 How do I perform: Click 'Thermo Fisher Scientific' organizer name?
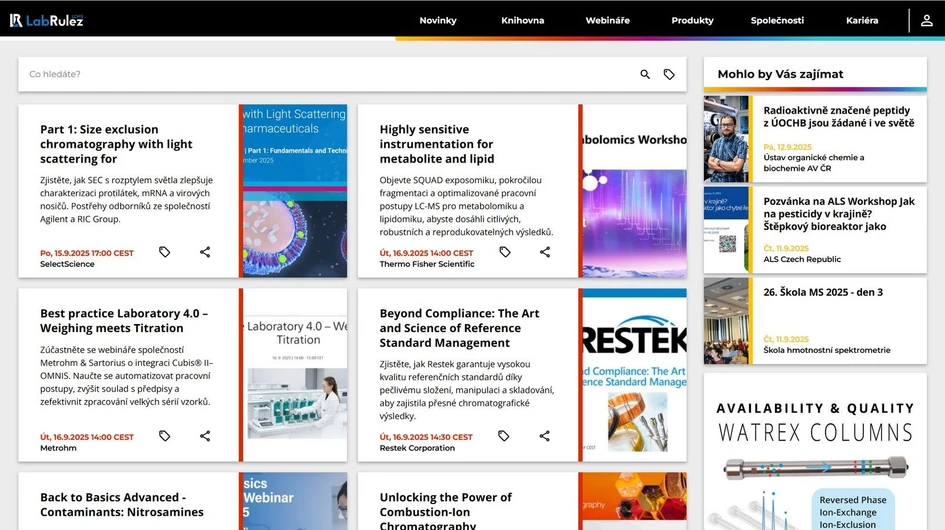(427, 264)
